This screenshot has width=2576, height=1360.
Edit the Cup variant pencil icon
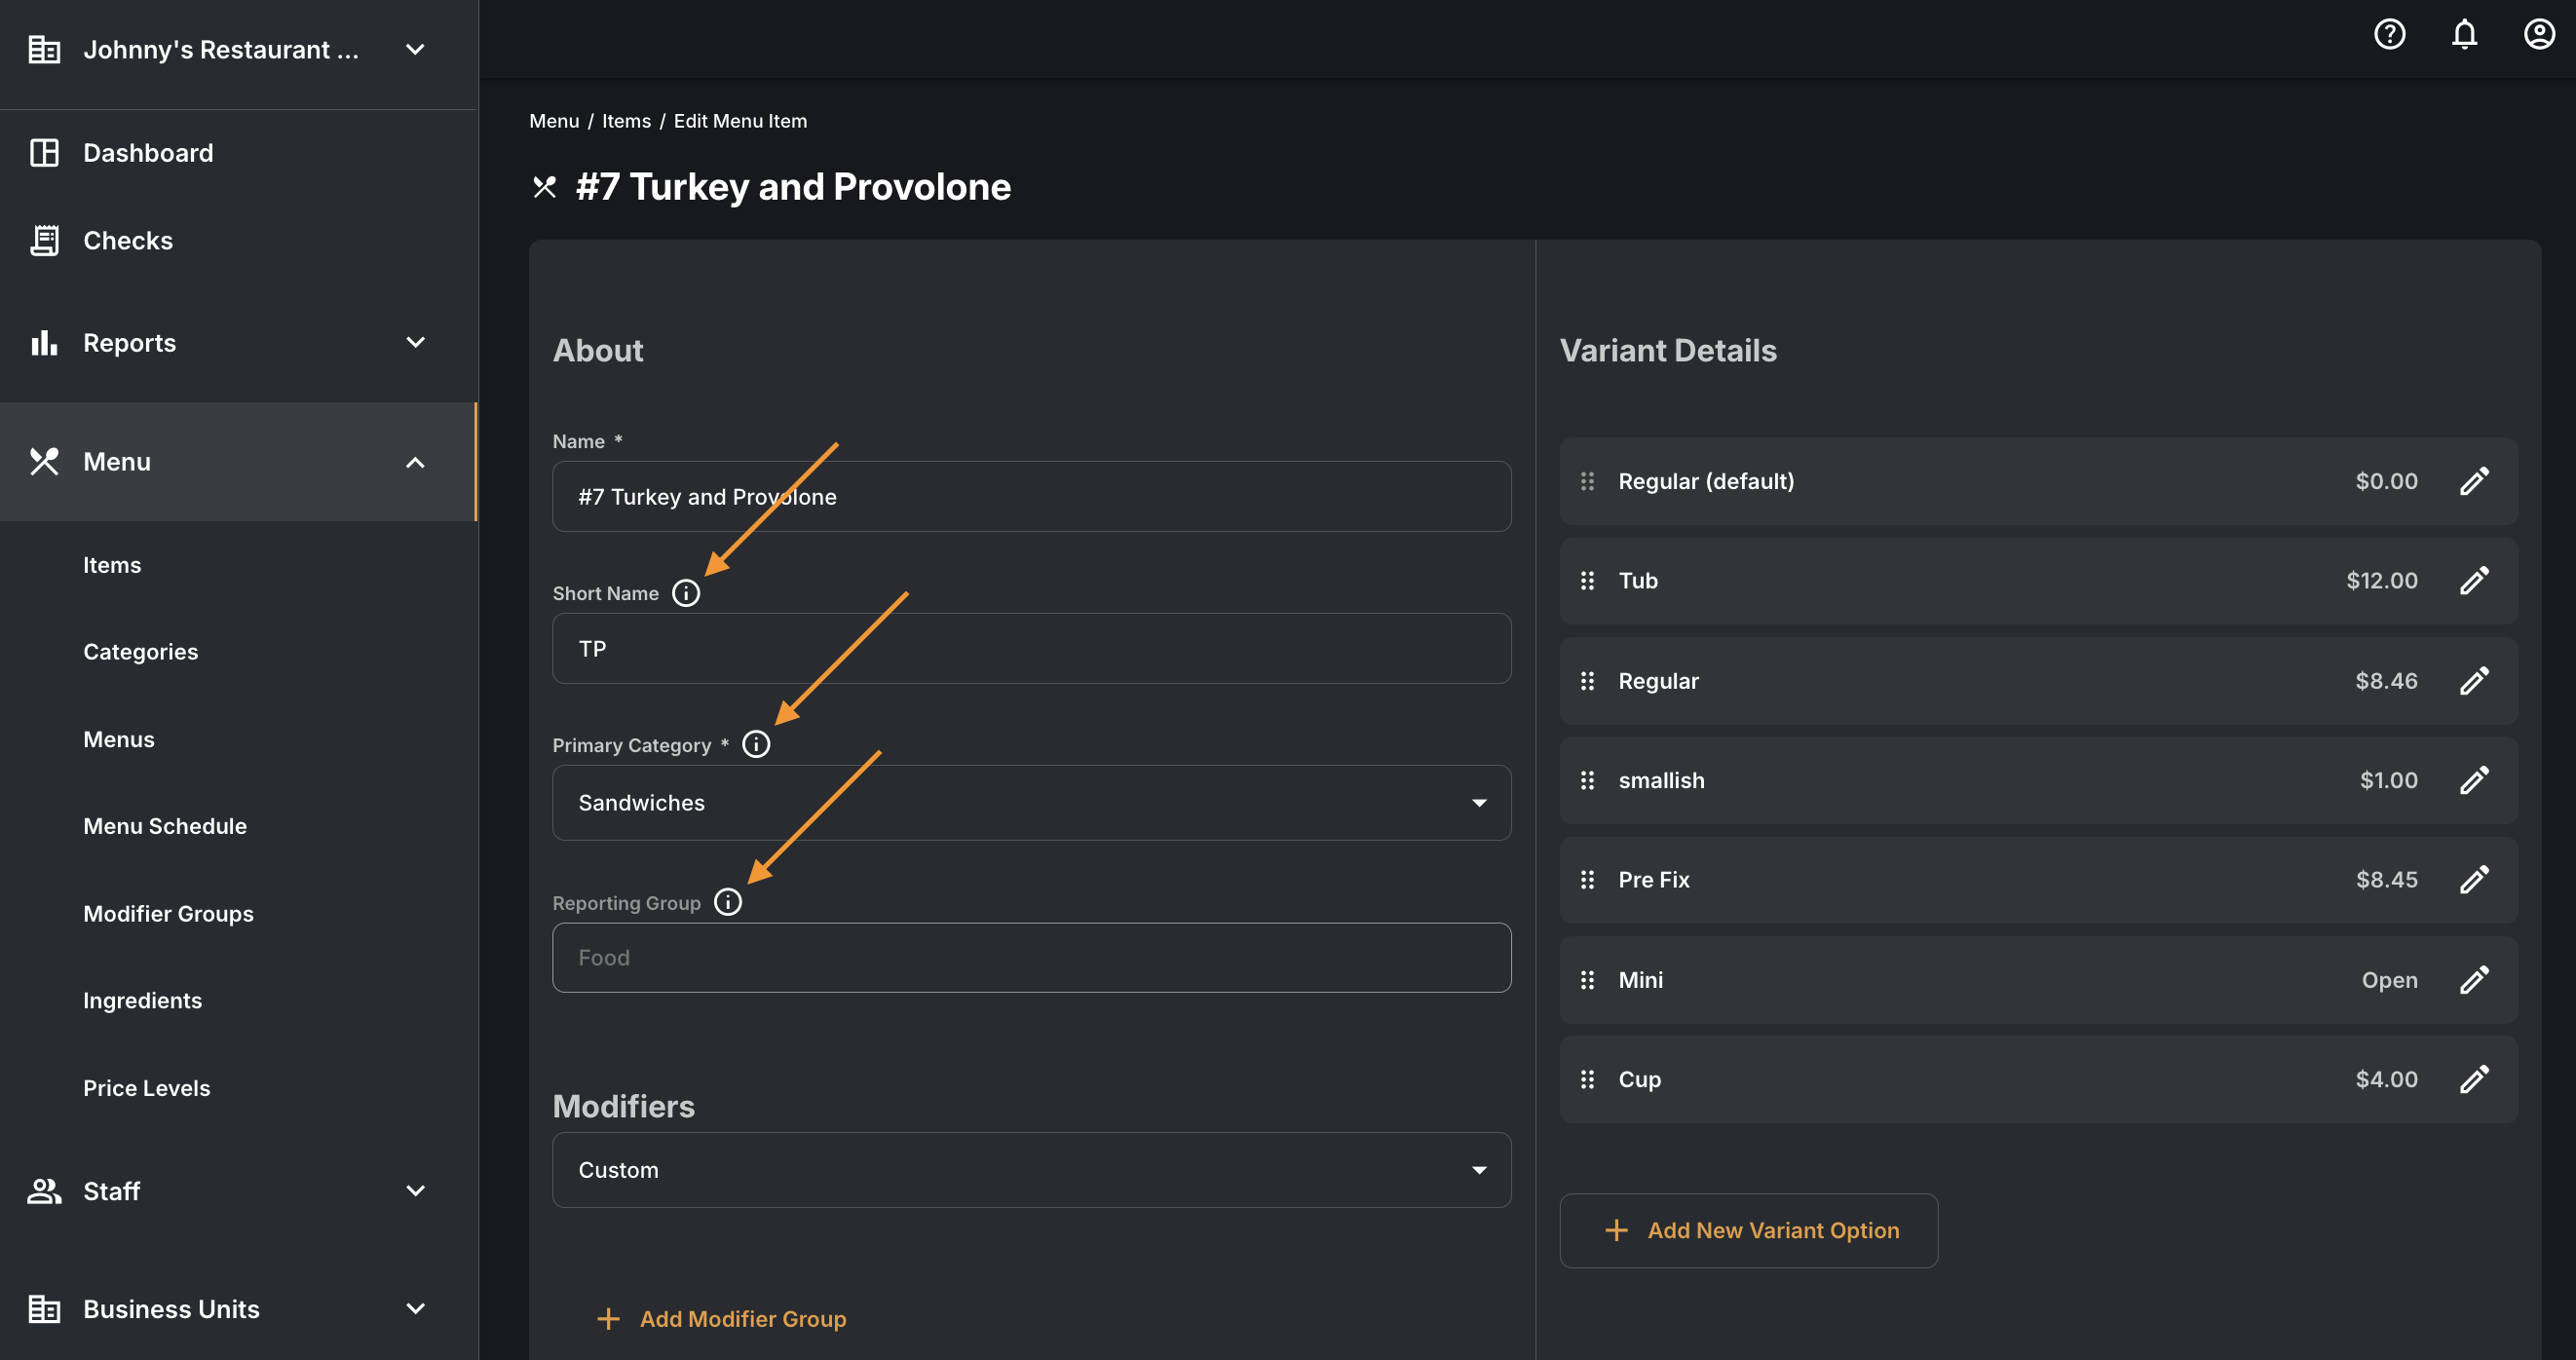2474,1079
